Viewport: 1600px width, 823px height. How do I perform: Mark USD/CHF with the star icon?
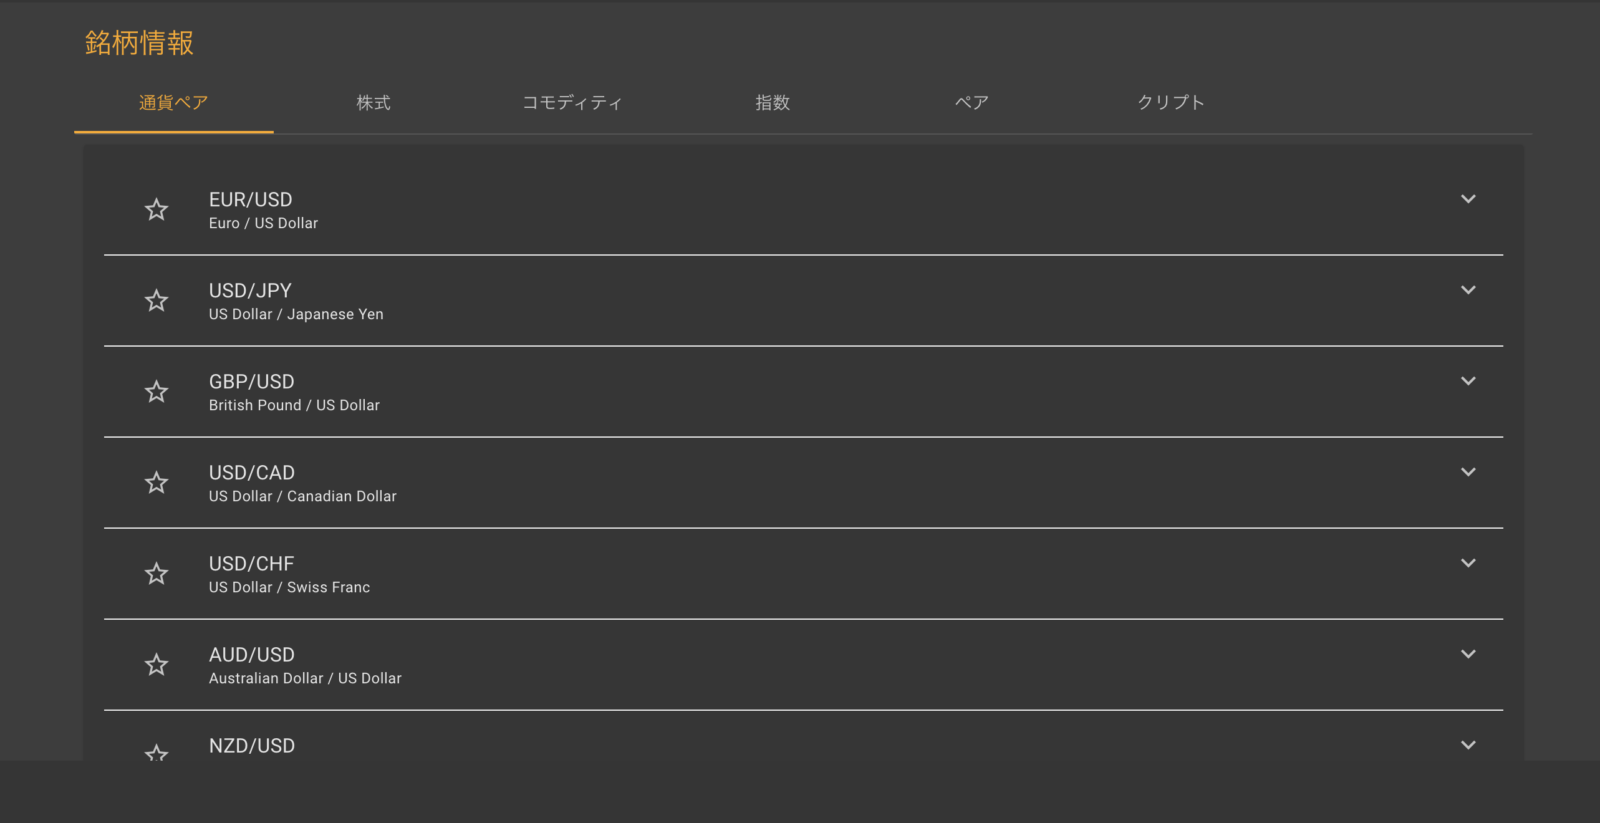pyautogui.click(x=157, y=574)
